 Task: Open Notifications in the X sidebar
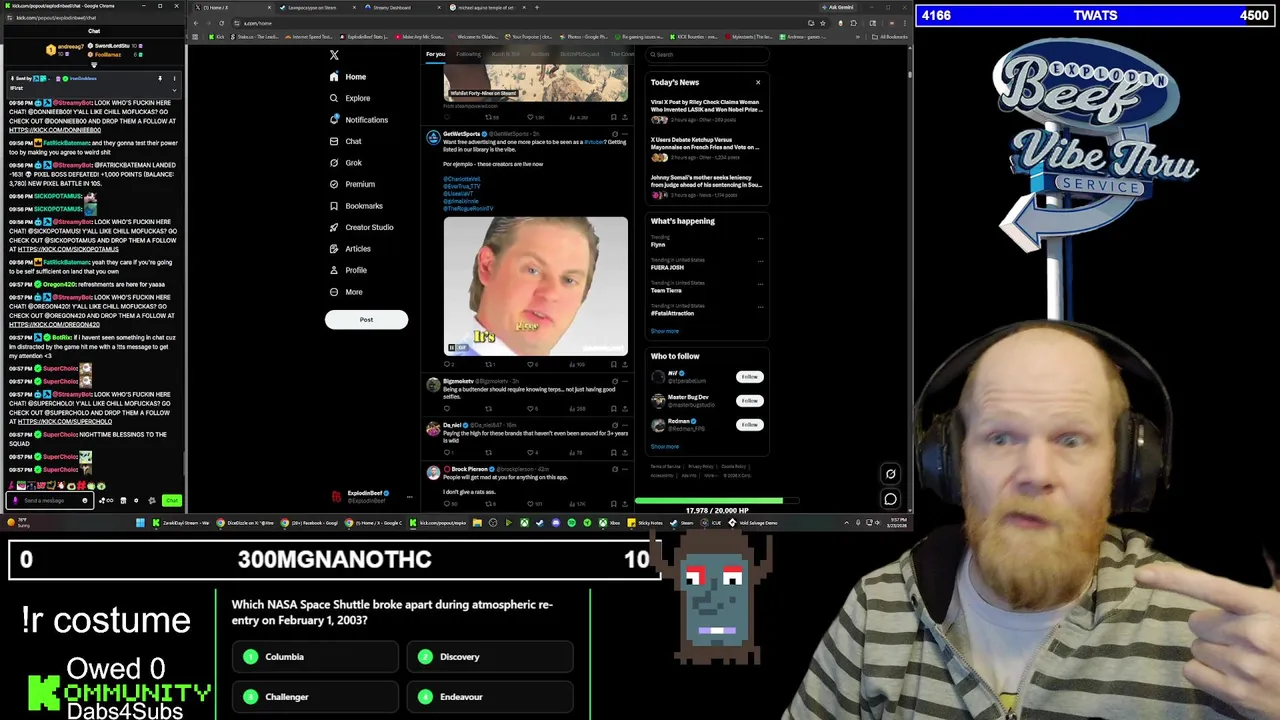pos(359,120)
